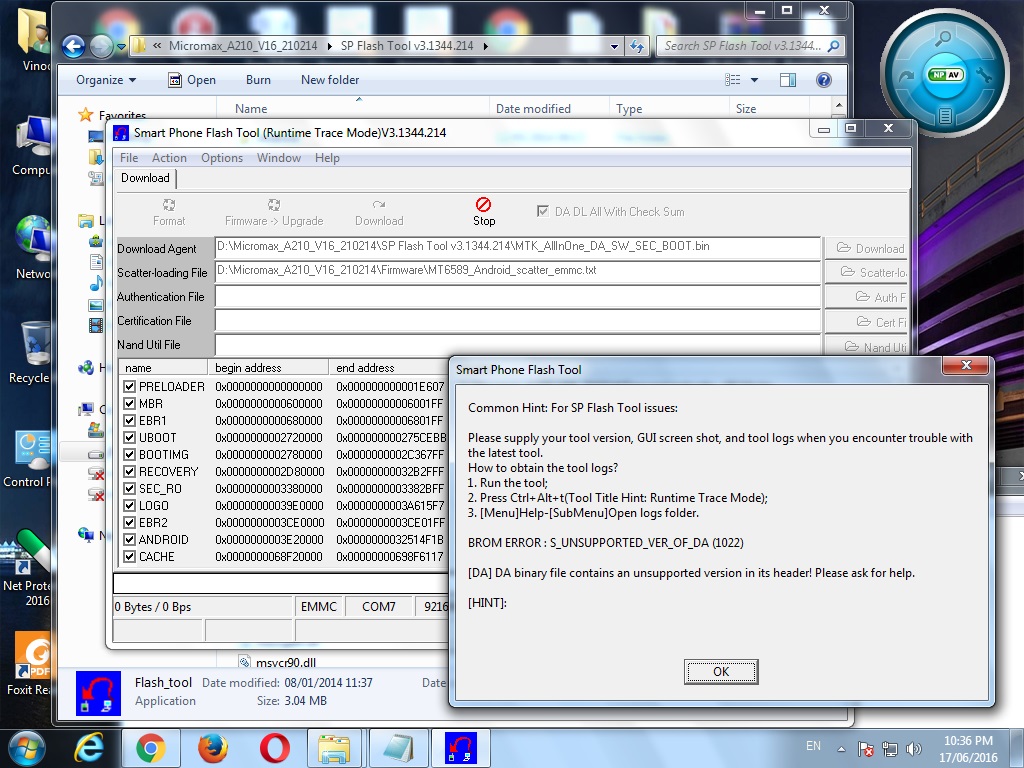Open Auth File browse button
The image size is (1024, 768).
tap(867, 297)
